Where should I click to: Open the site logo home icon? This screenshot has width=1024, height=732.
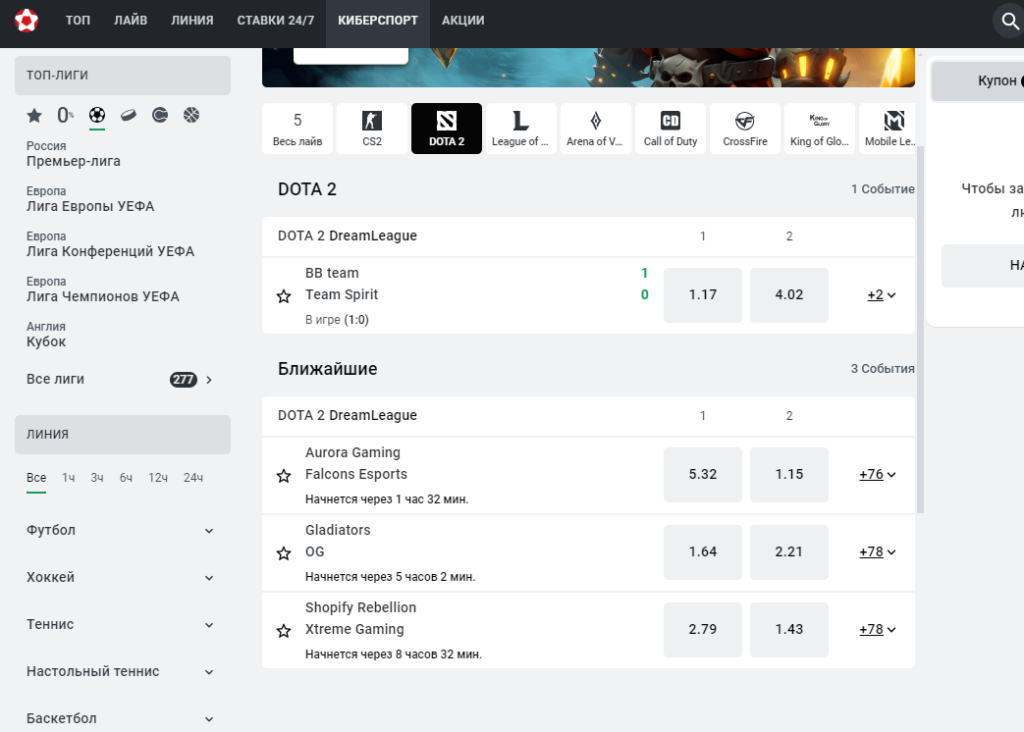click(26, 20)
